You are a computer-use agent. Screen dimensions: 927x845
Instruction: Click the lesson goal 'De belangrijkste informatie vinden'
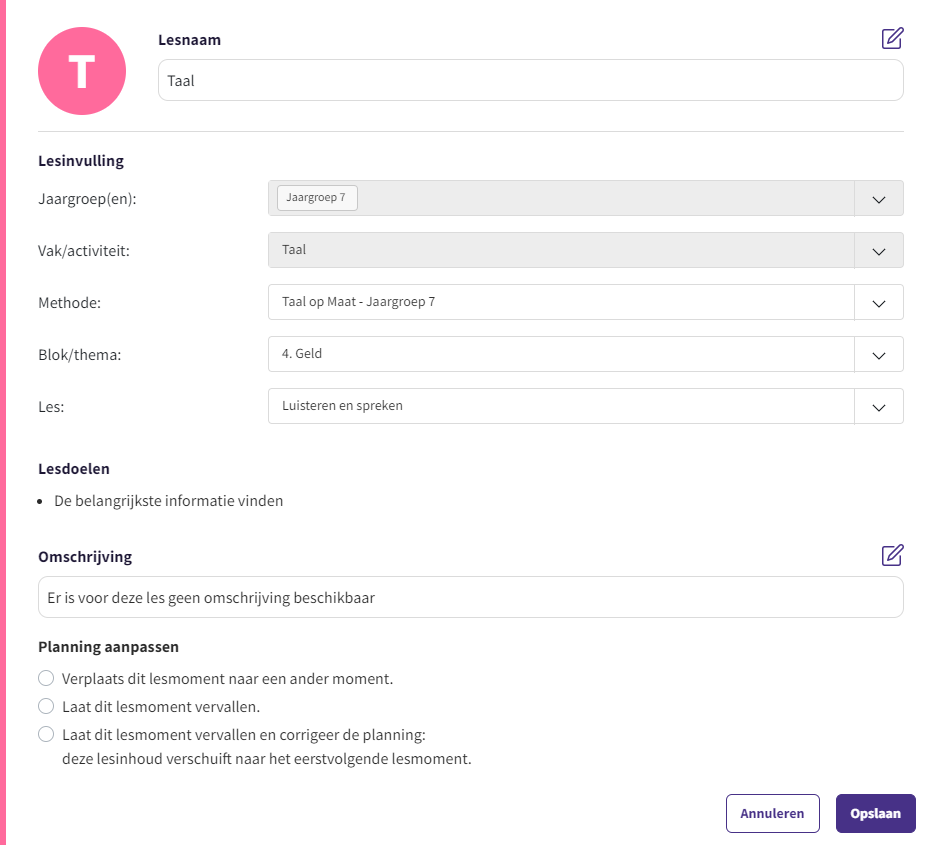tap(168, 501)
